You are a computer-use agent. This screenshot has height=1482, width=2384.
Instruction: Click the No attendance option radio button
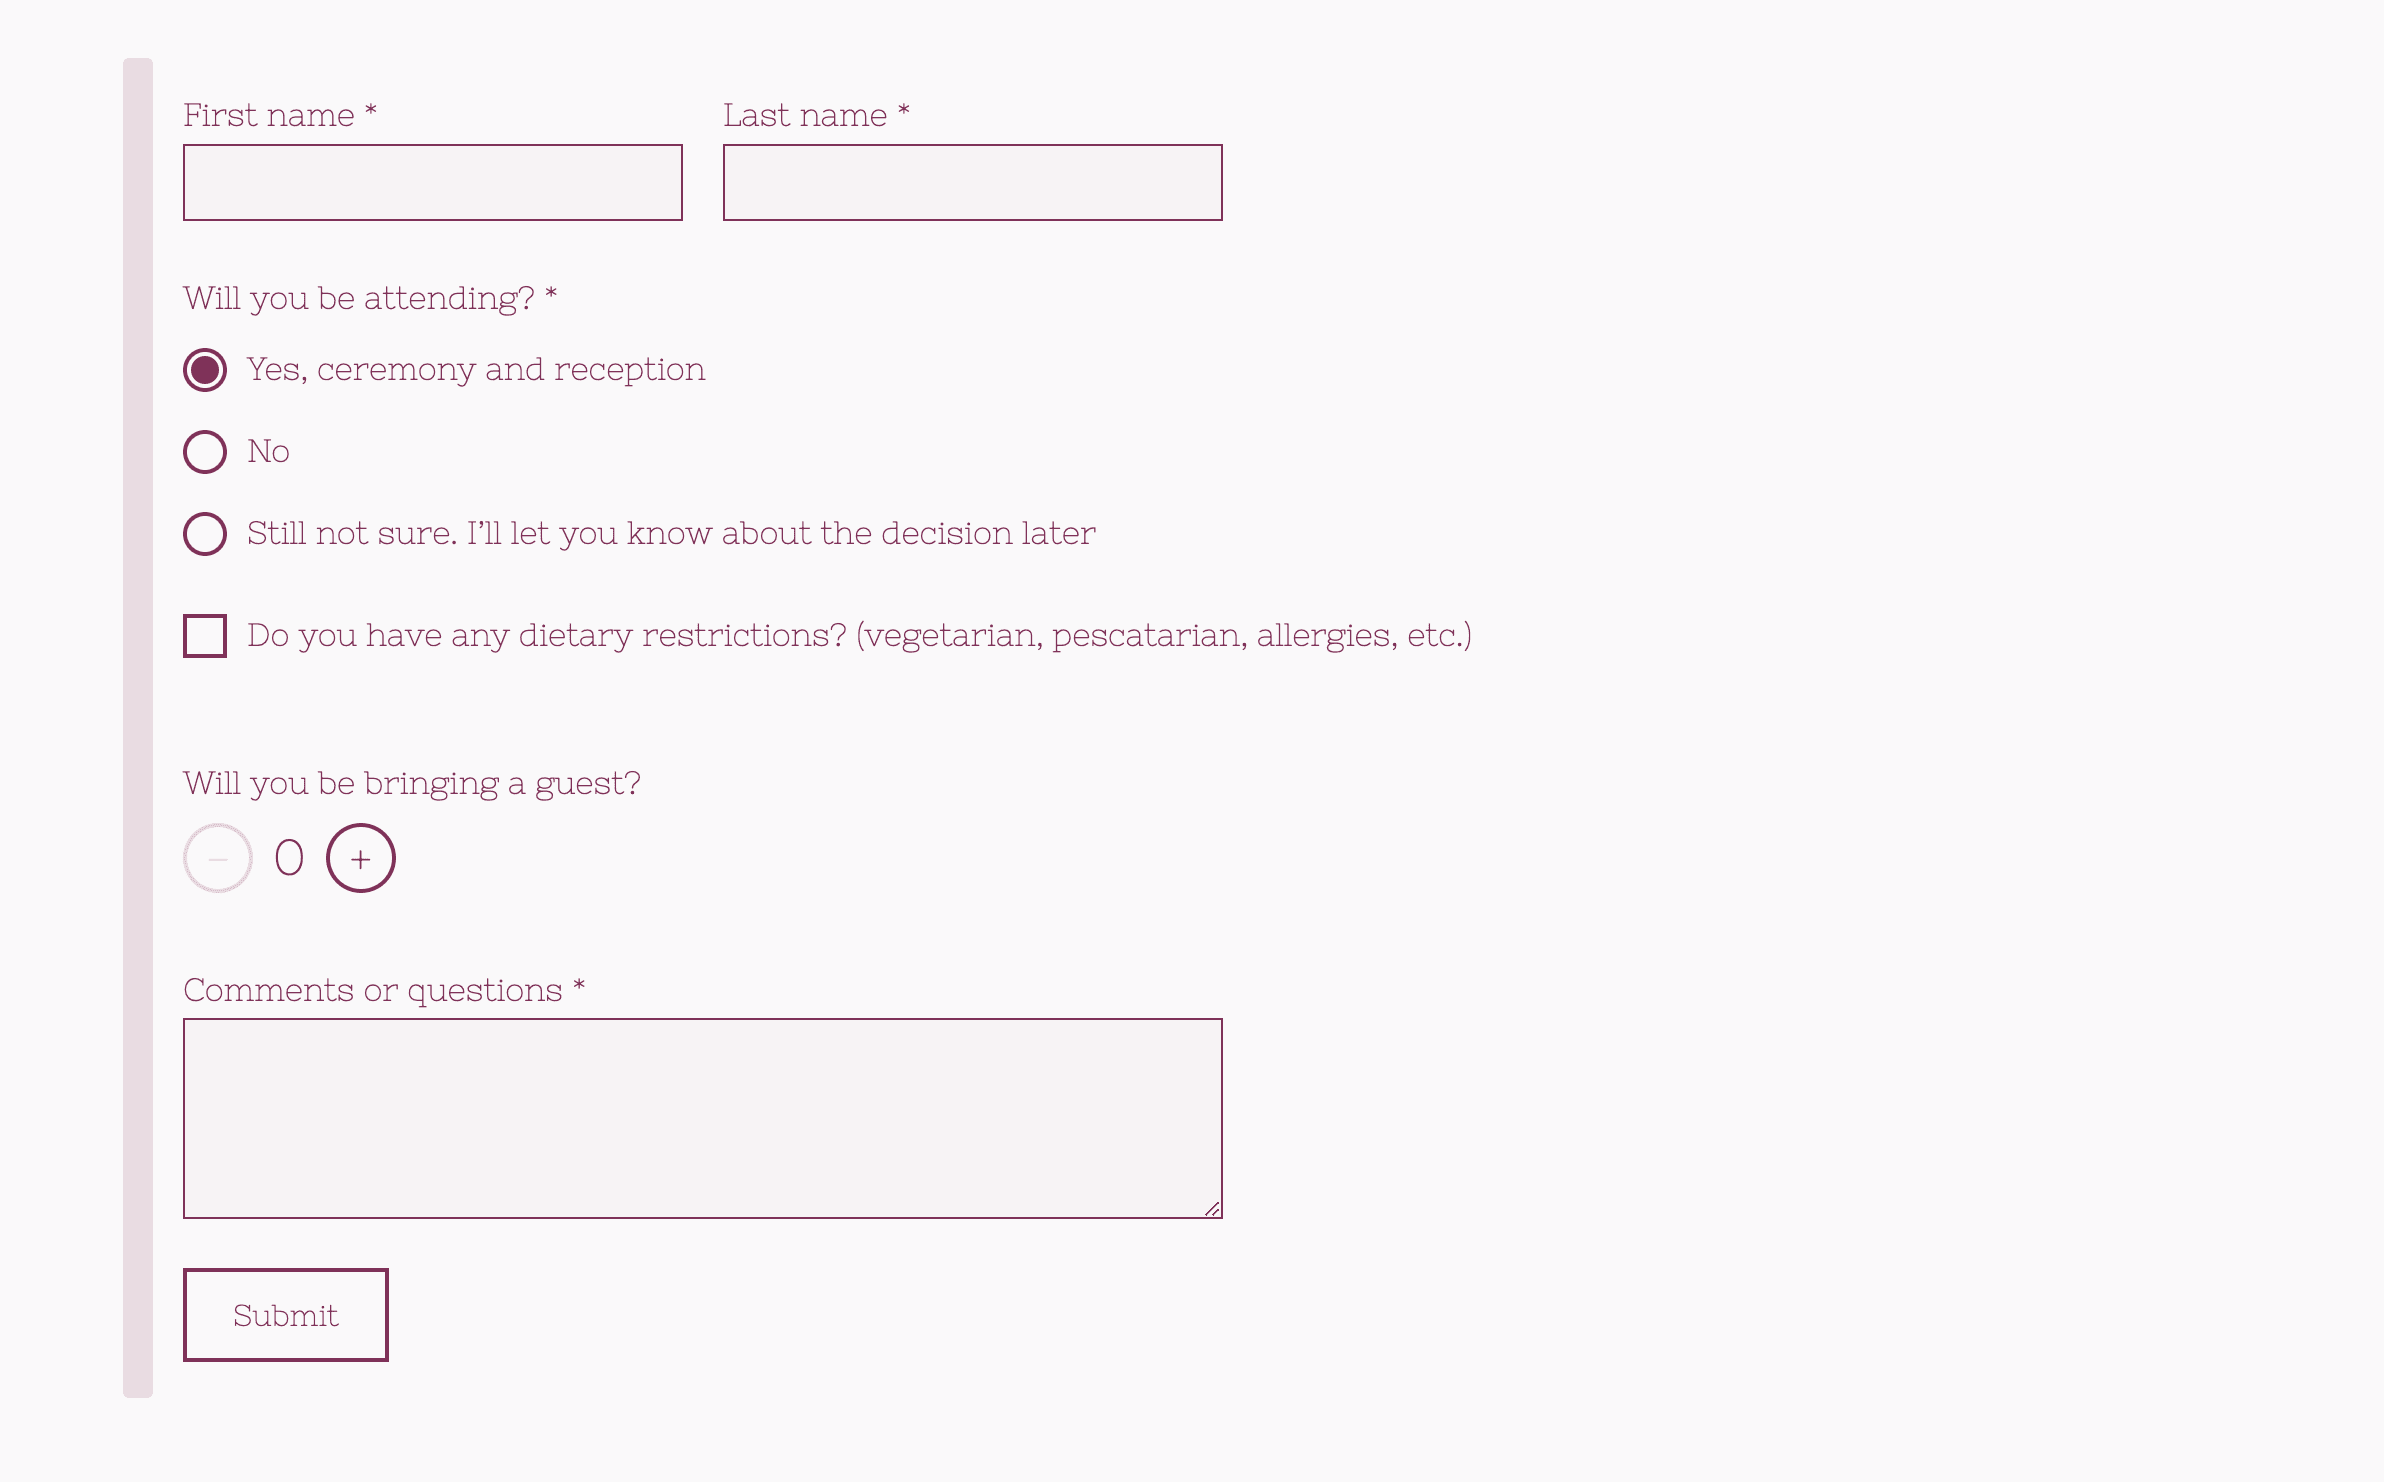203,449
